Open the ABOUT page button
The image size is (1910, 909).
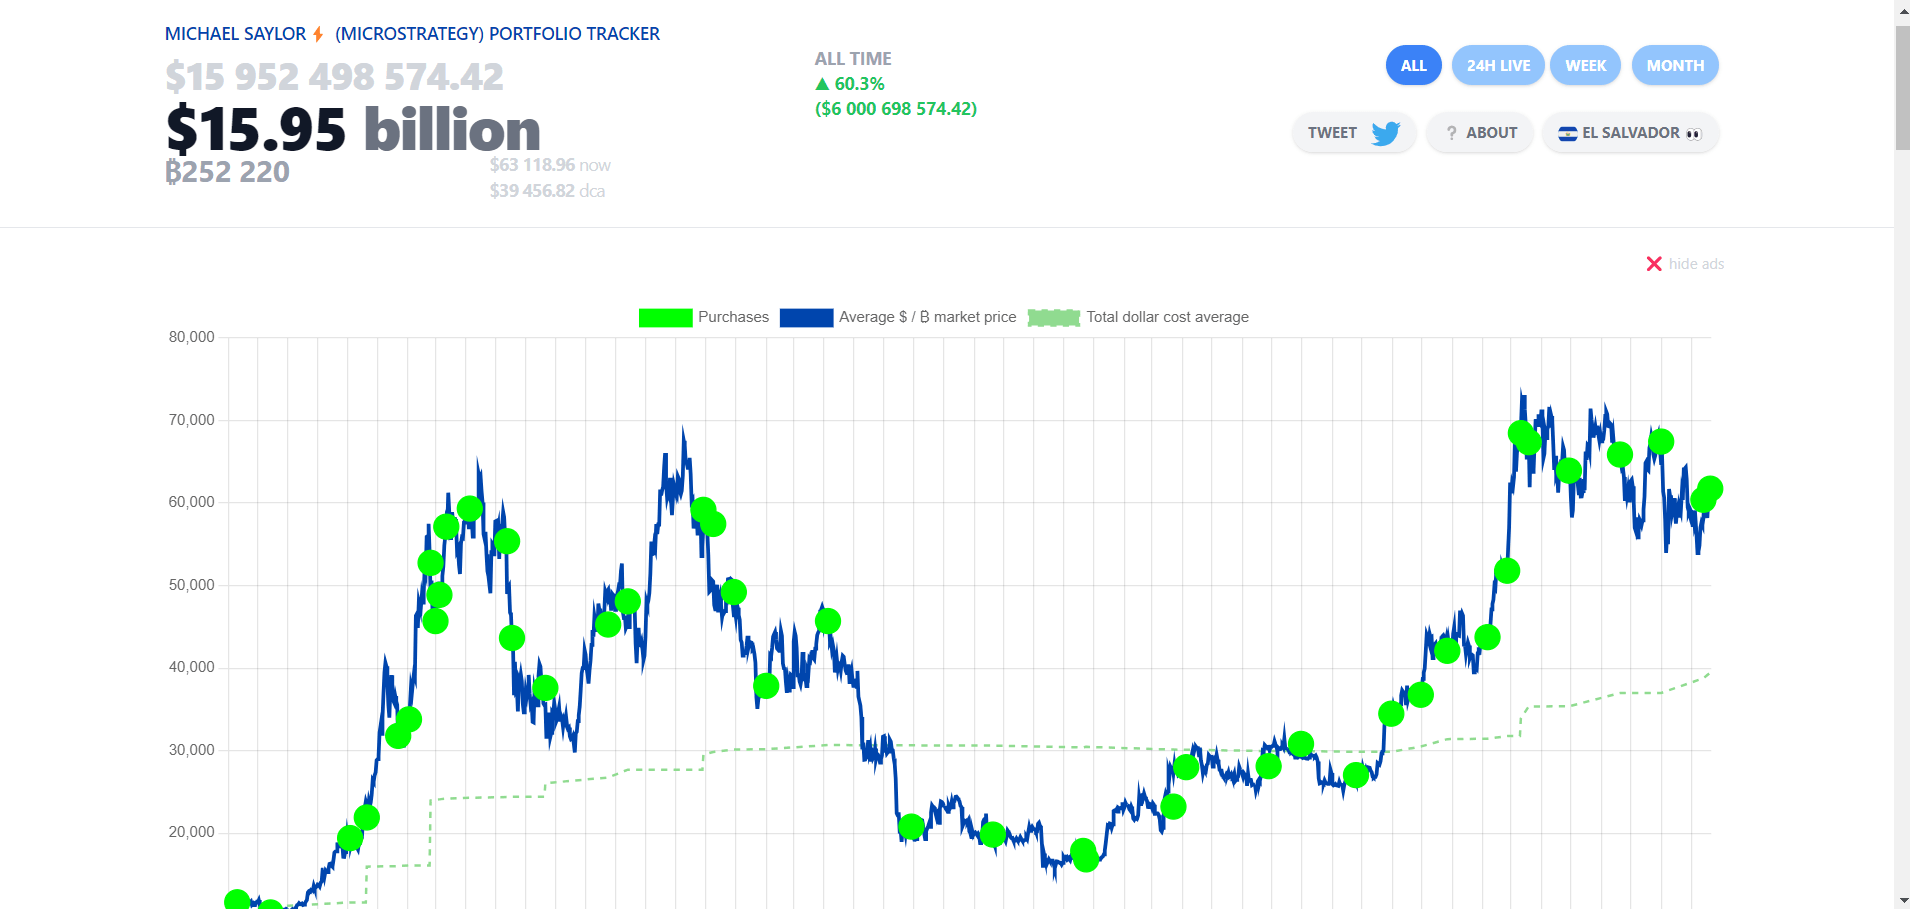1480,133
